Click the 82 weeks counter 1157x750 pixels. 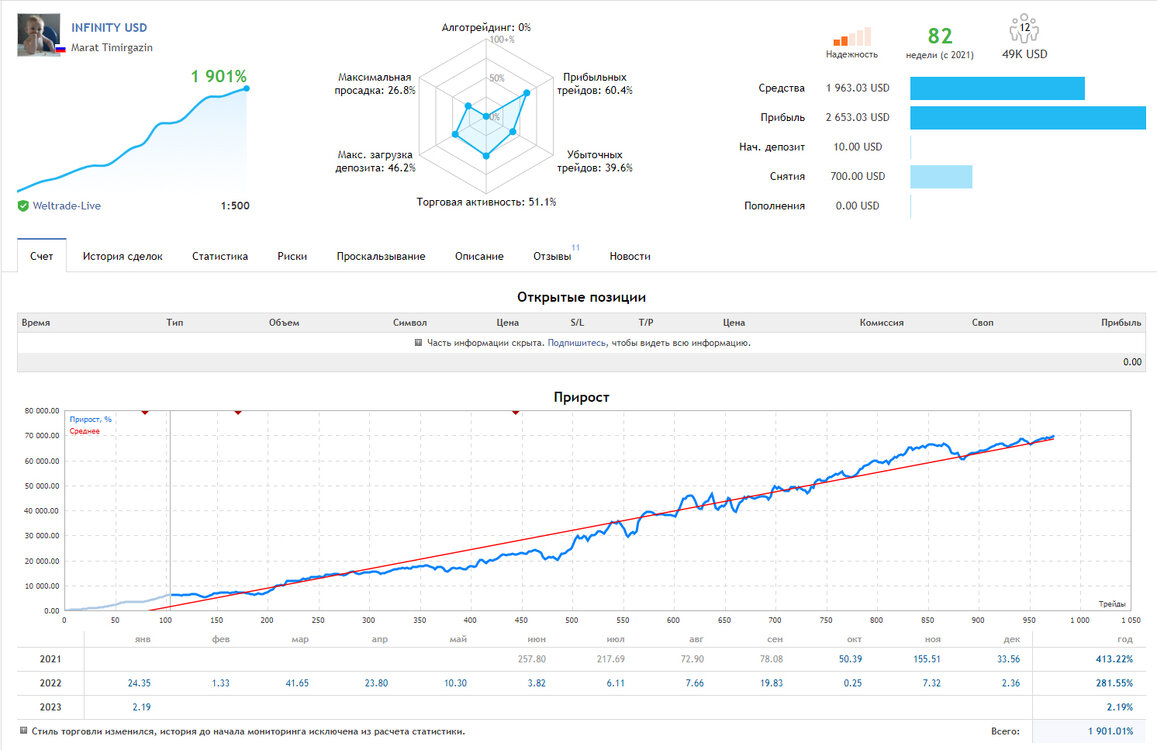[x=939, y=36]
